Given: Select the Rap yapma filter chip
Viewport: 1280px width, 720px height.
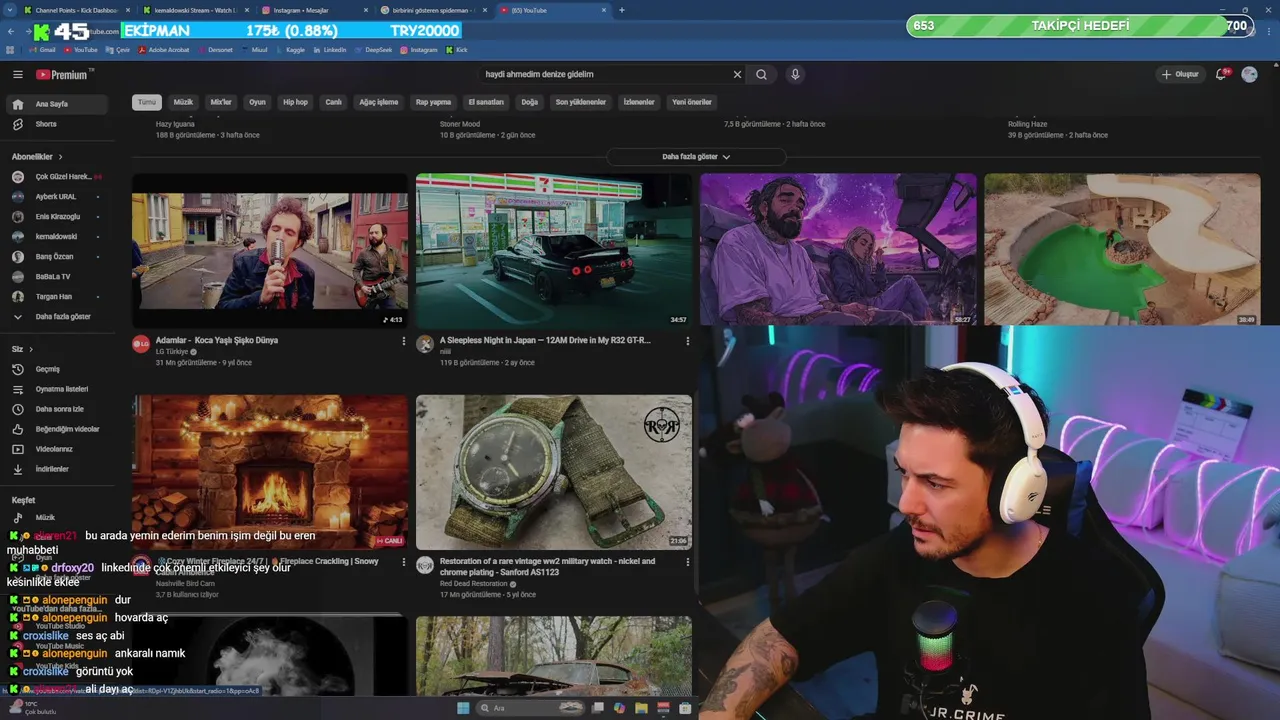Looking at the screenshot, I should (x=434, y=102).
